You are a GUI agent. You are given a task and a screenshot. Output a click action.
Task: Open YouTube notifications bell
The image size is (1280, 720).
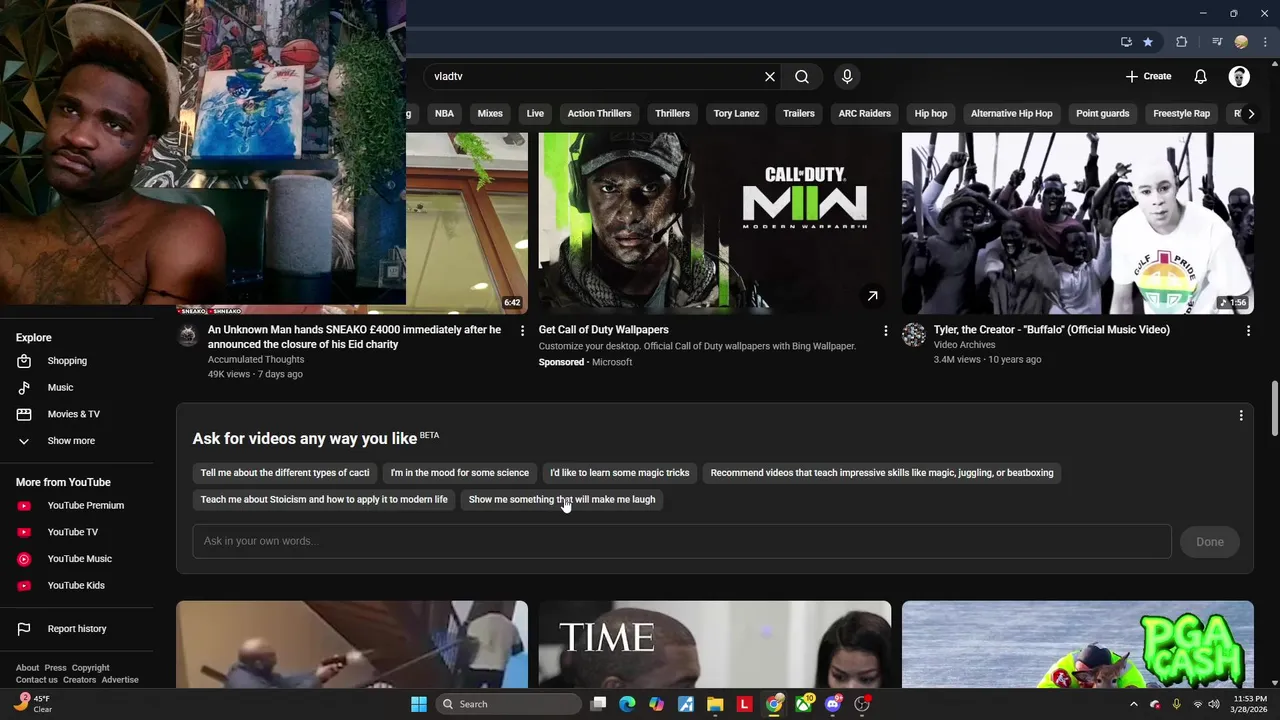point(1200,76)
